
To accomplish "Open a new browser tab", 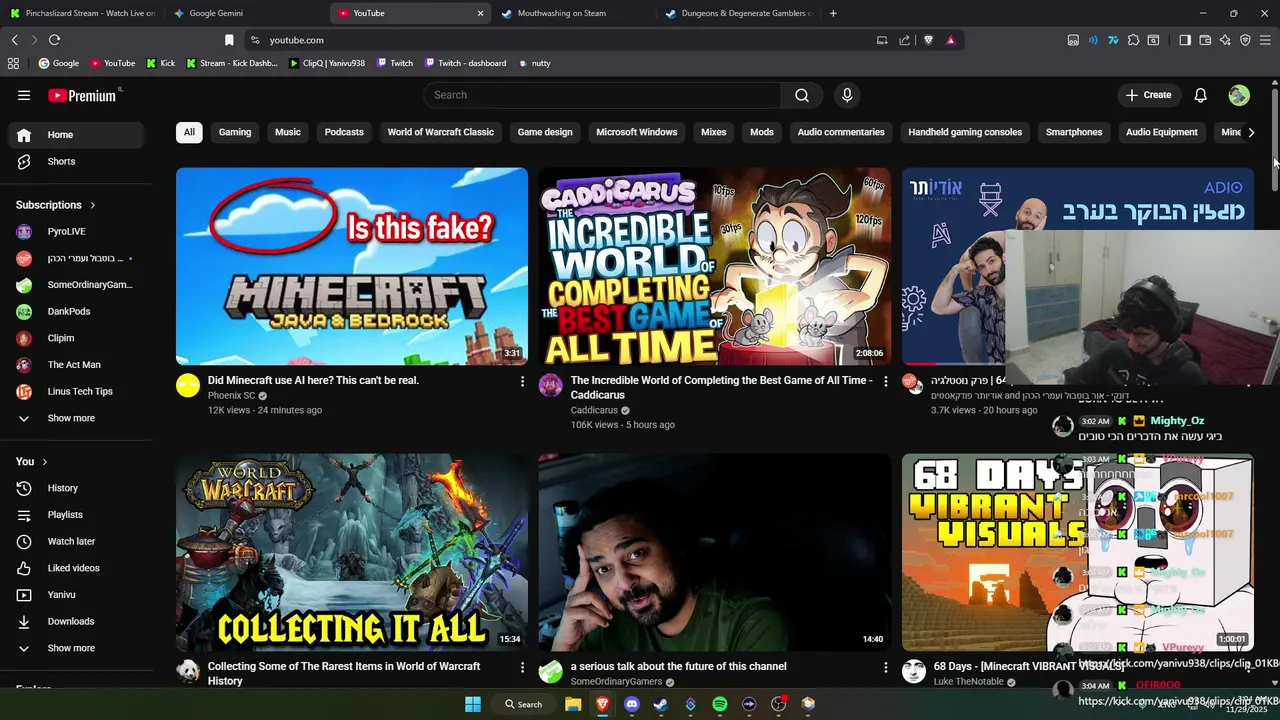I will point(833,13).
